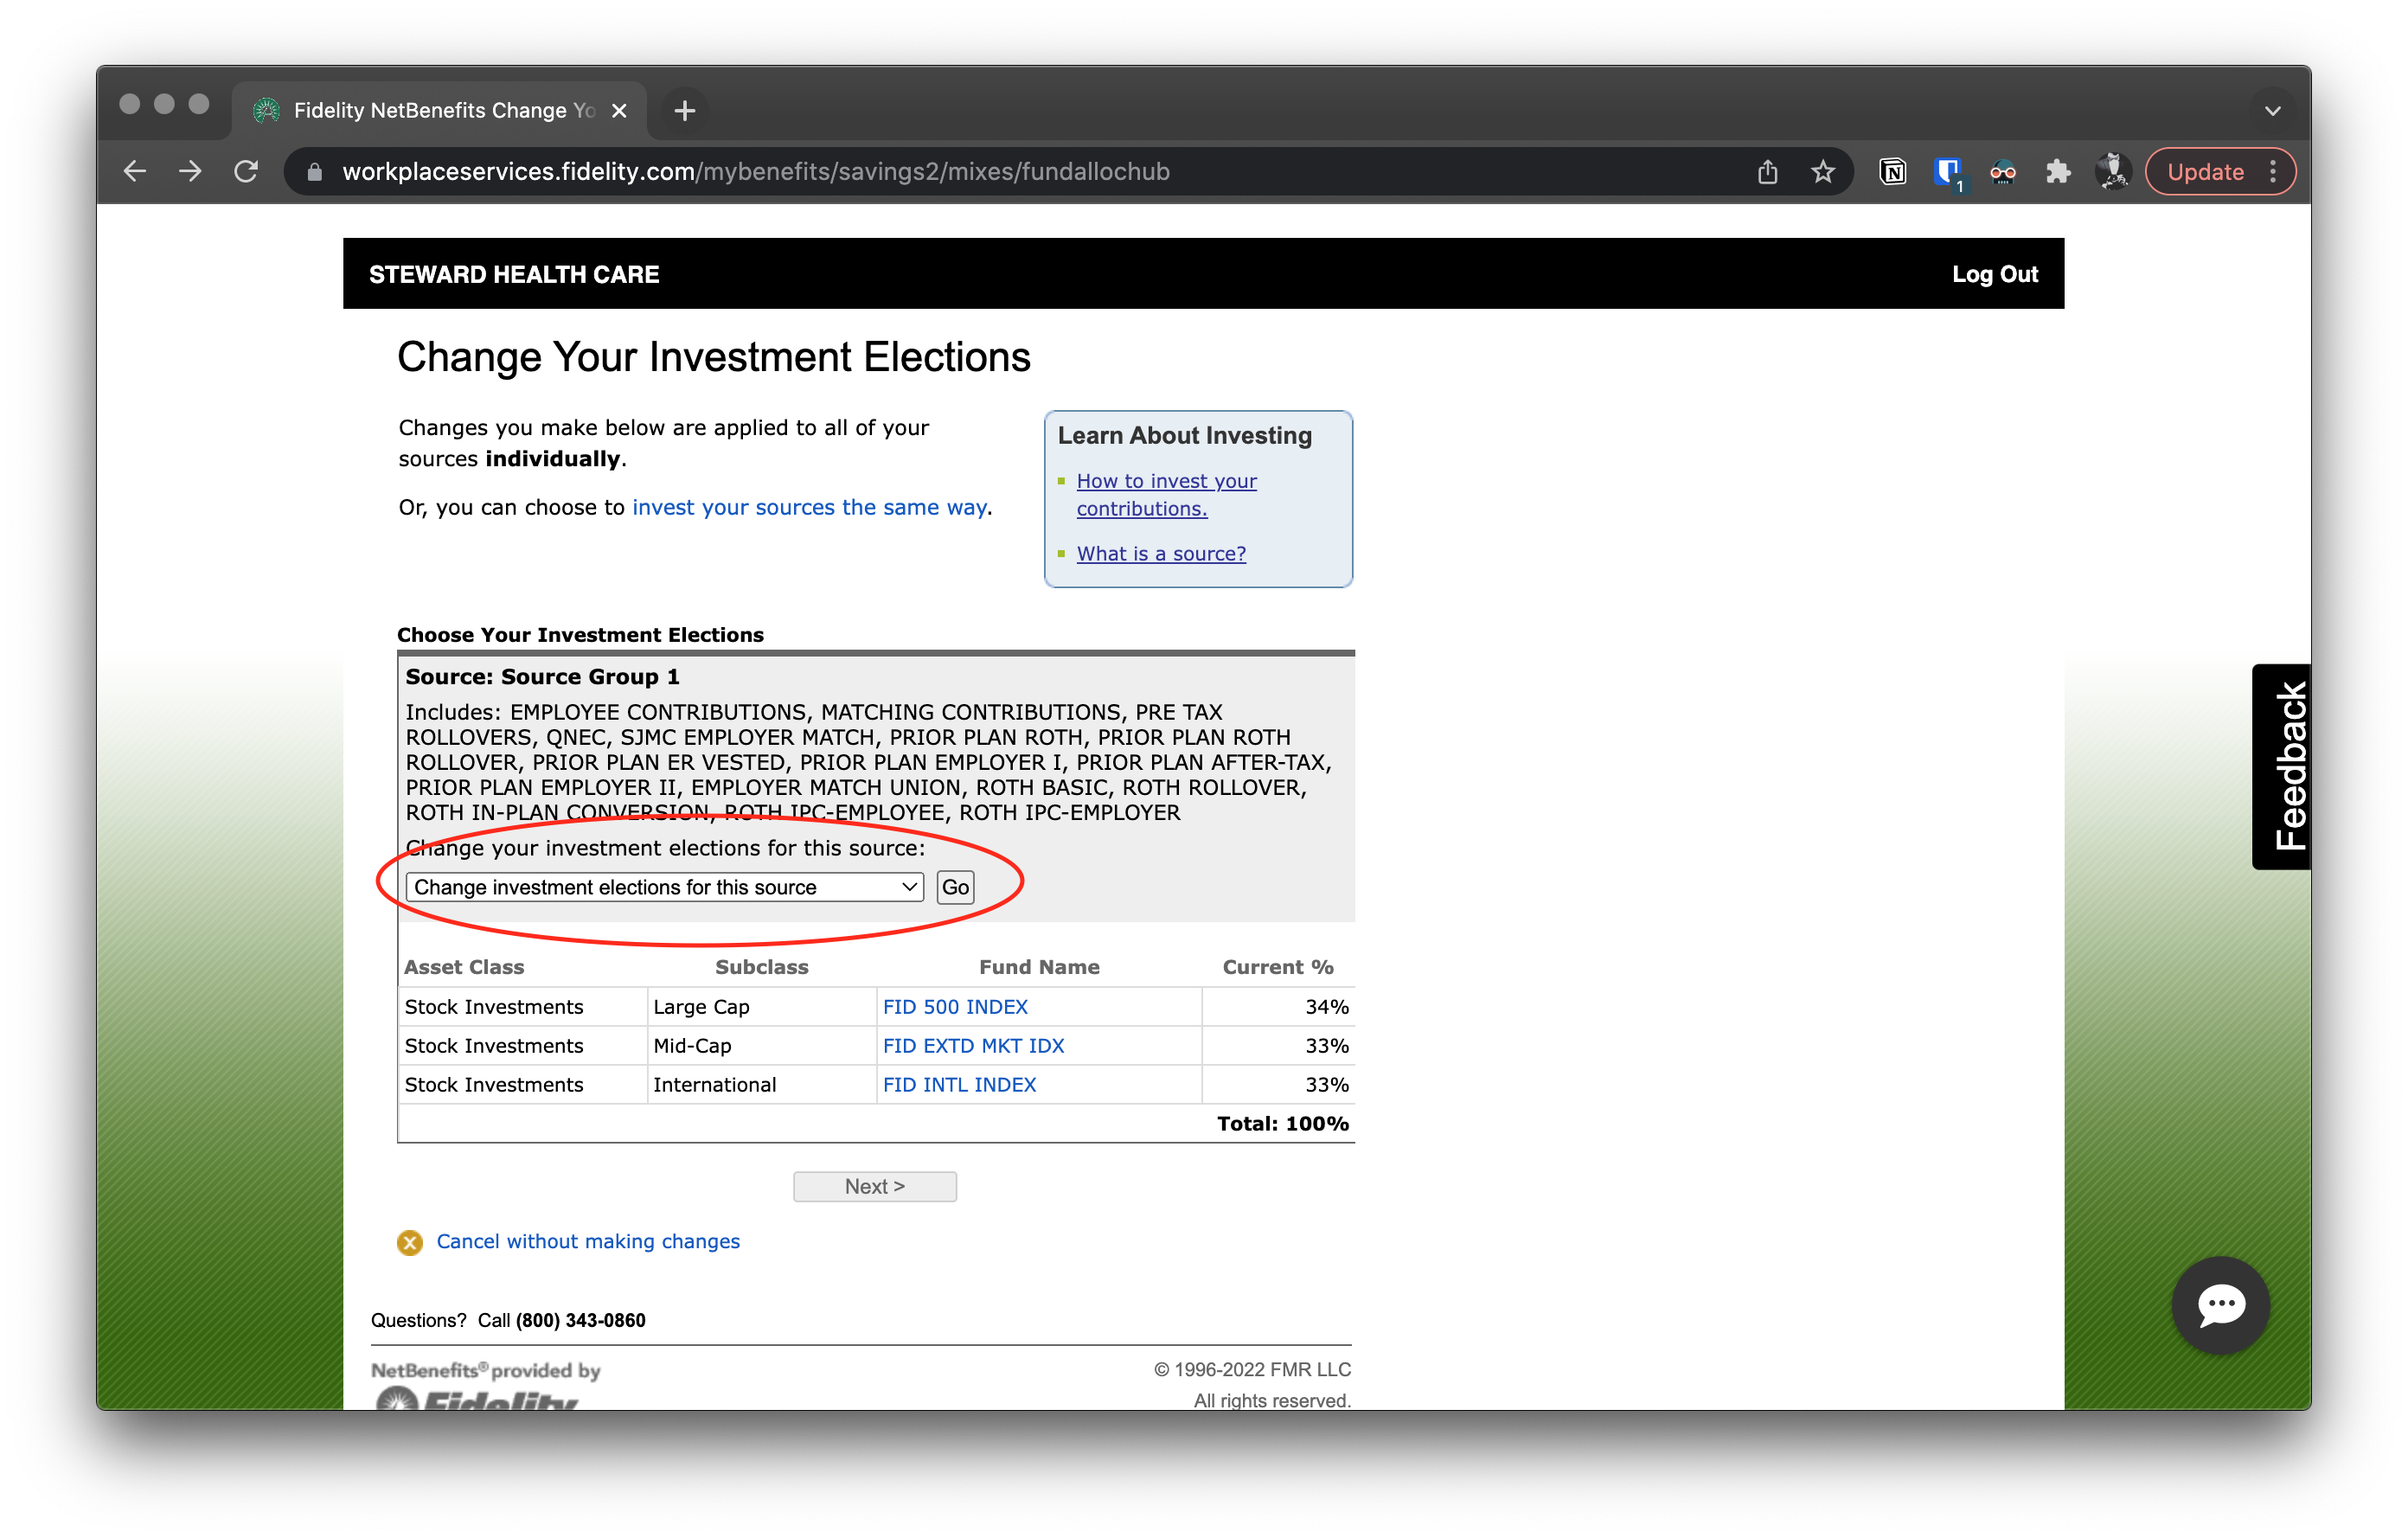The height and width of the screenshot is (1538, 2408).
Task: Open the chat bubble widget
Action: point(2220,1304)
